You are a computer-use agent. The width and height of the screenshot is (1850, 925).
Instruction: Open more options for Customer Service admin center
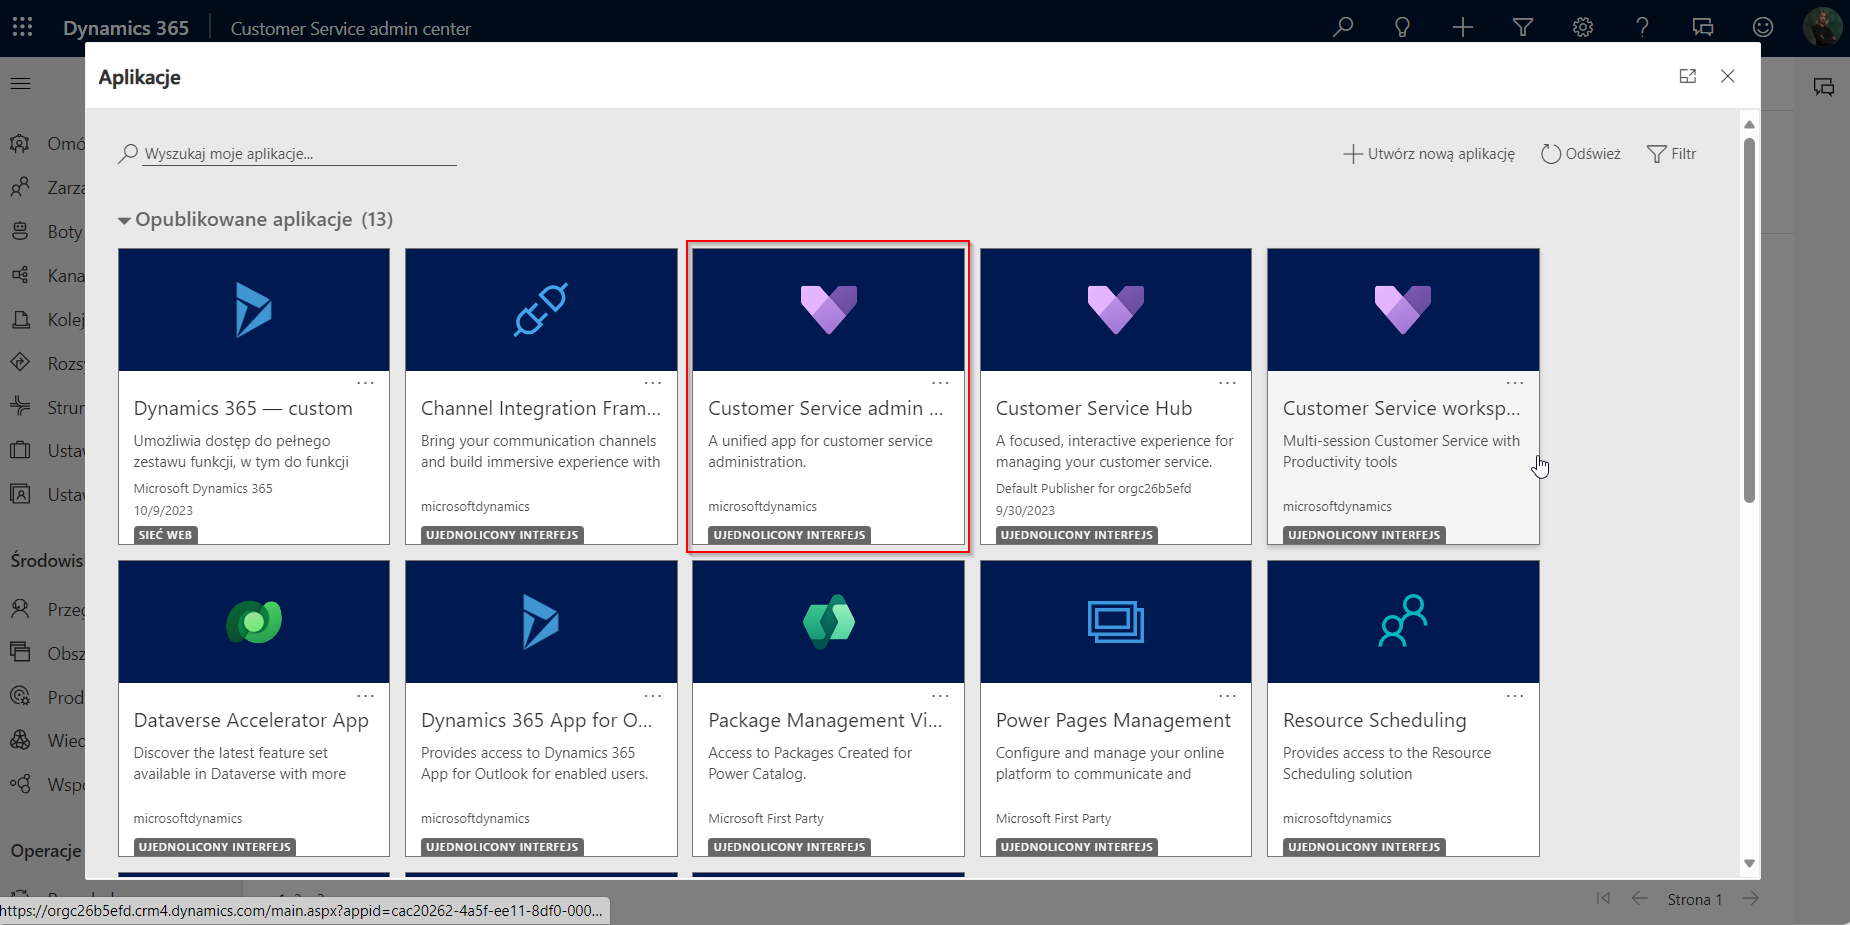point(940,383)
